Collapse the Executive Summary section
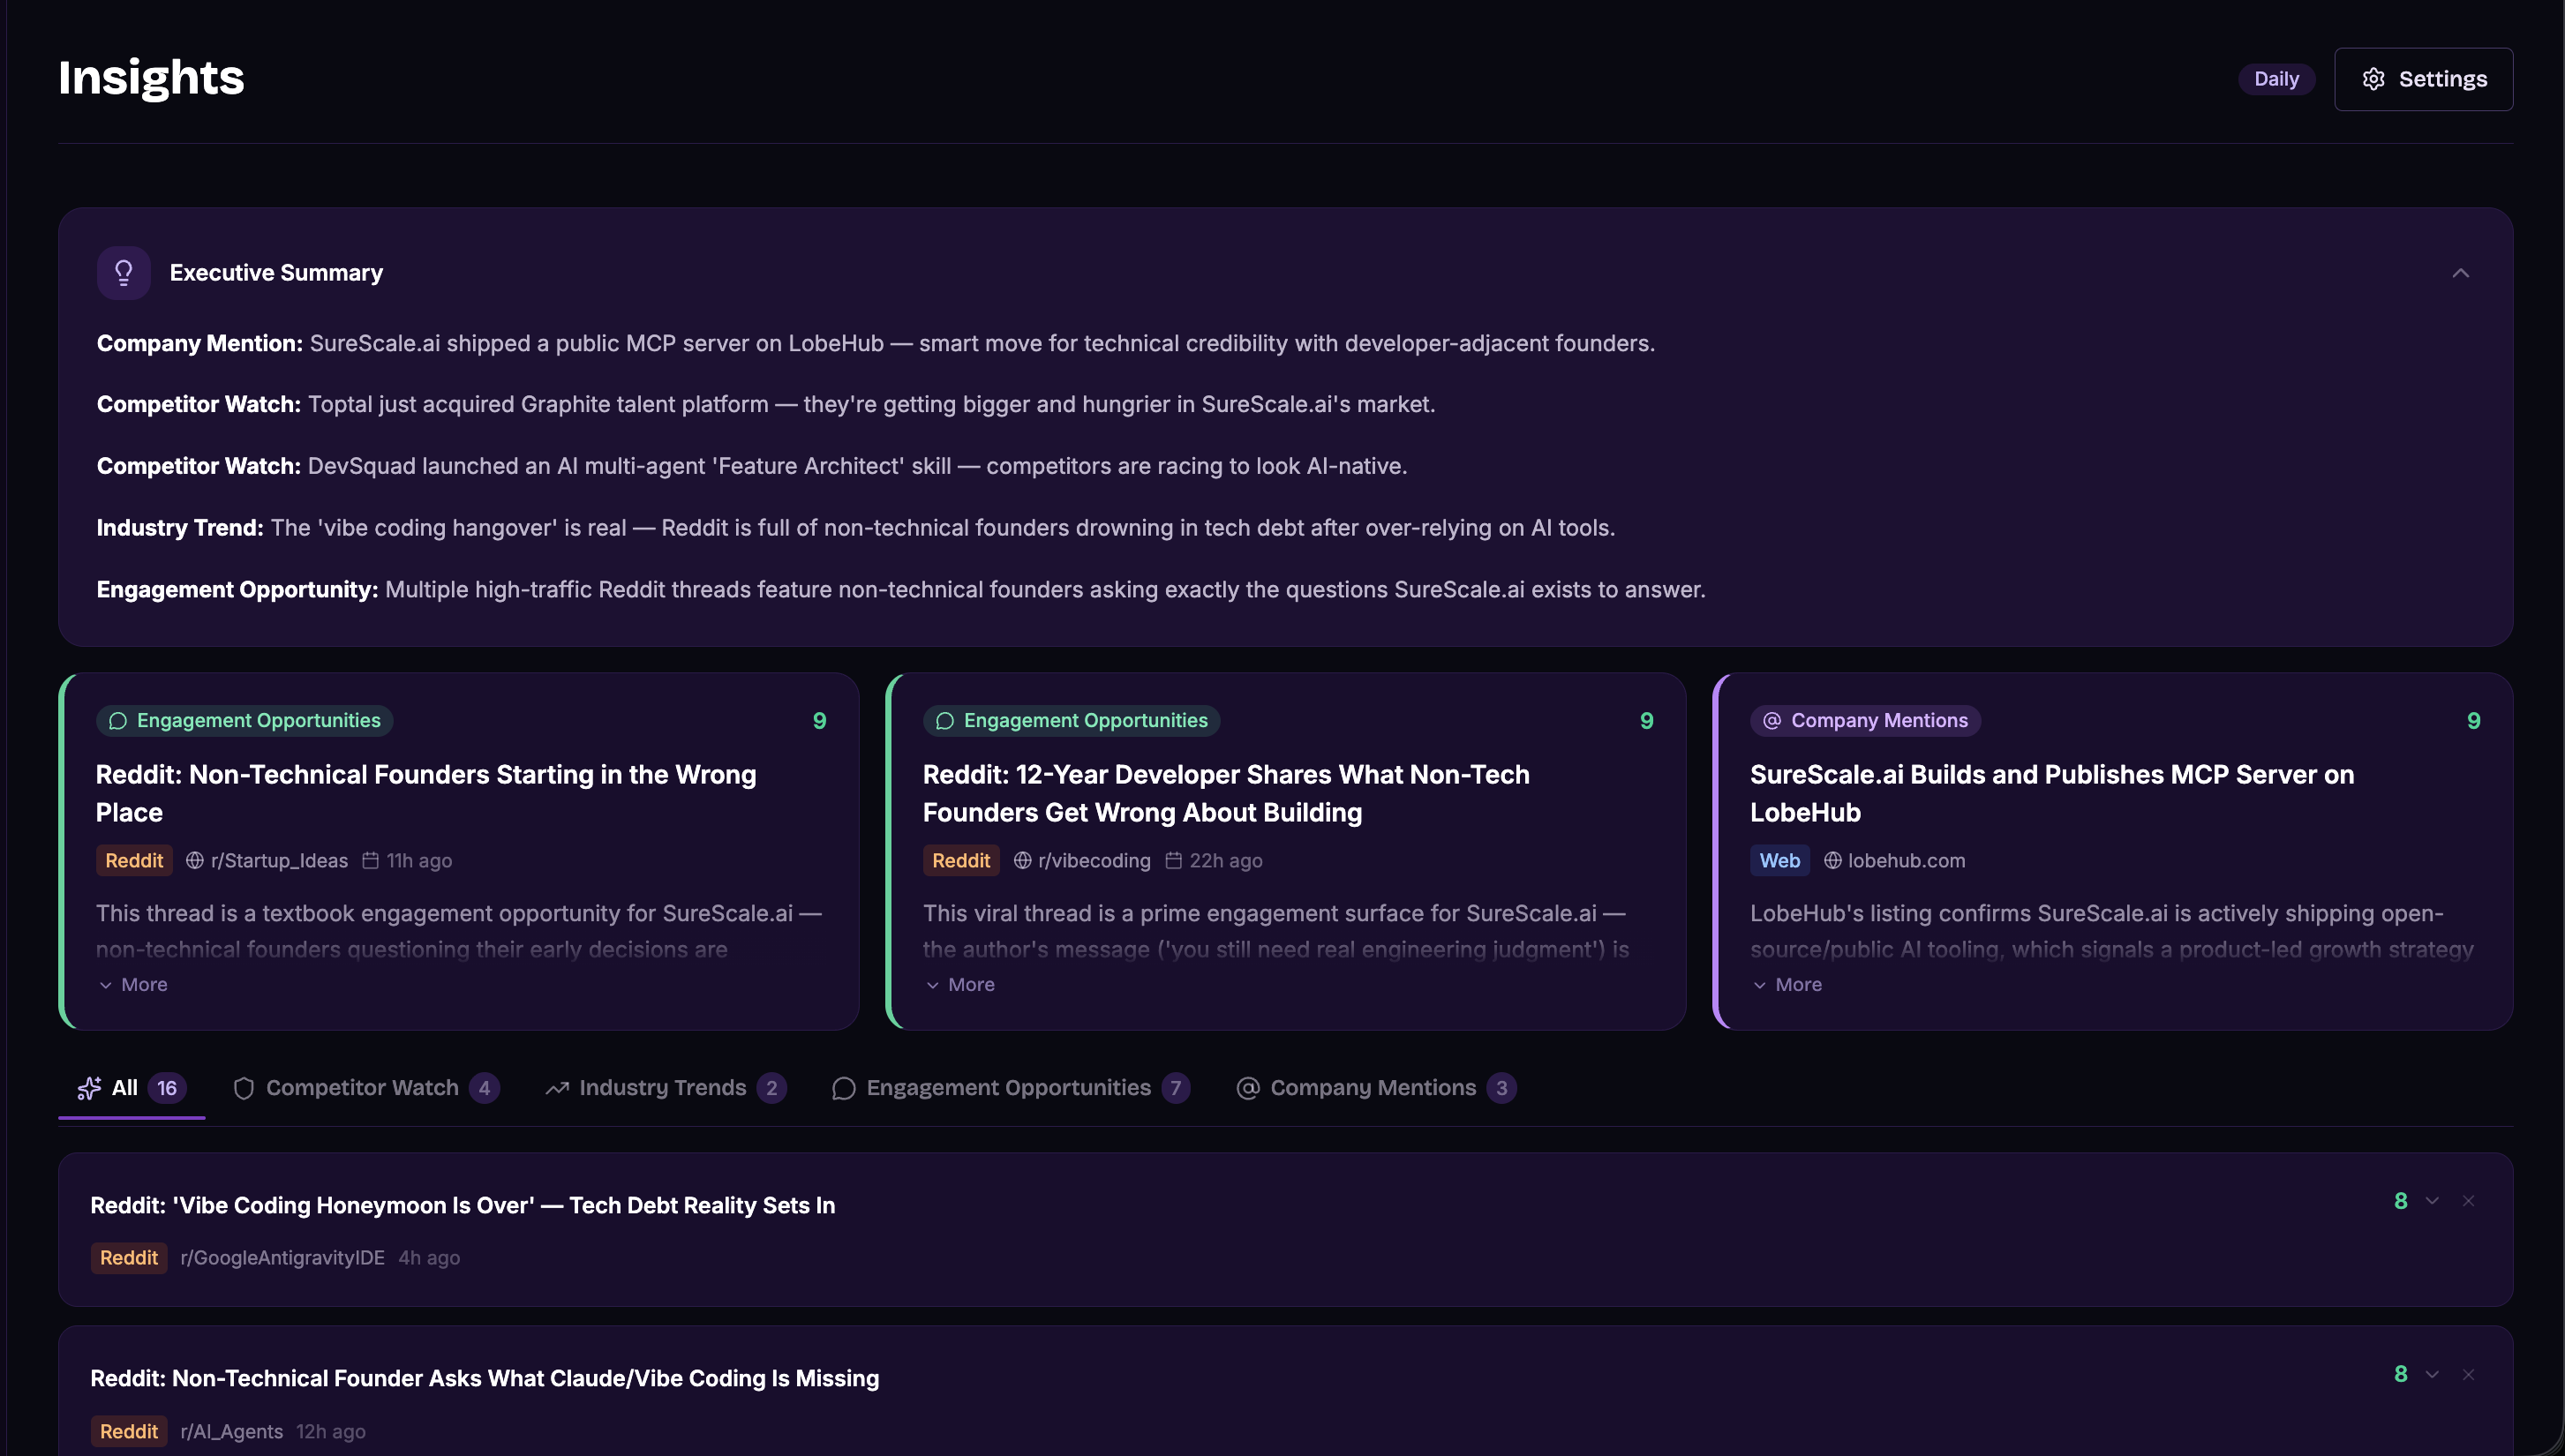 point(2461,272)
